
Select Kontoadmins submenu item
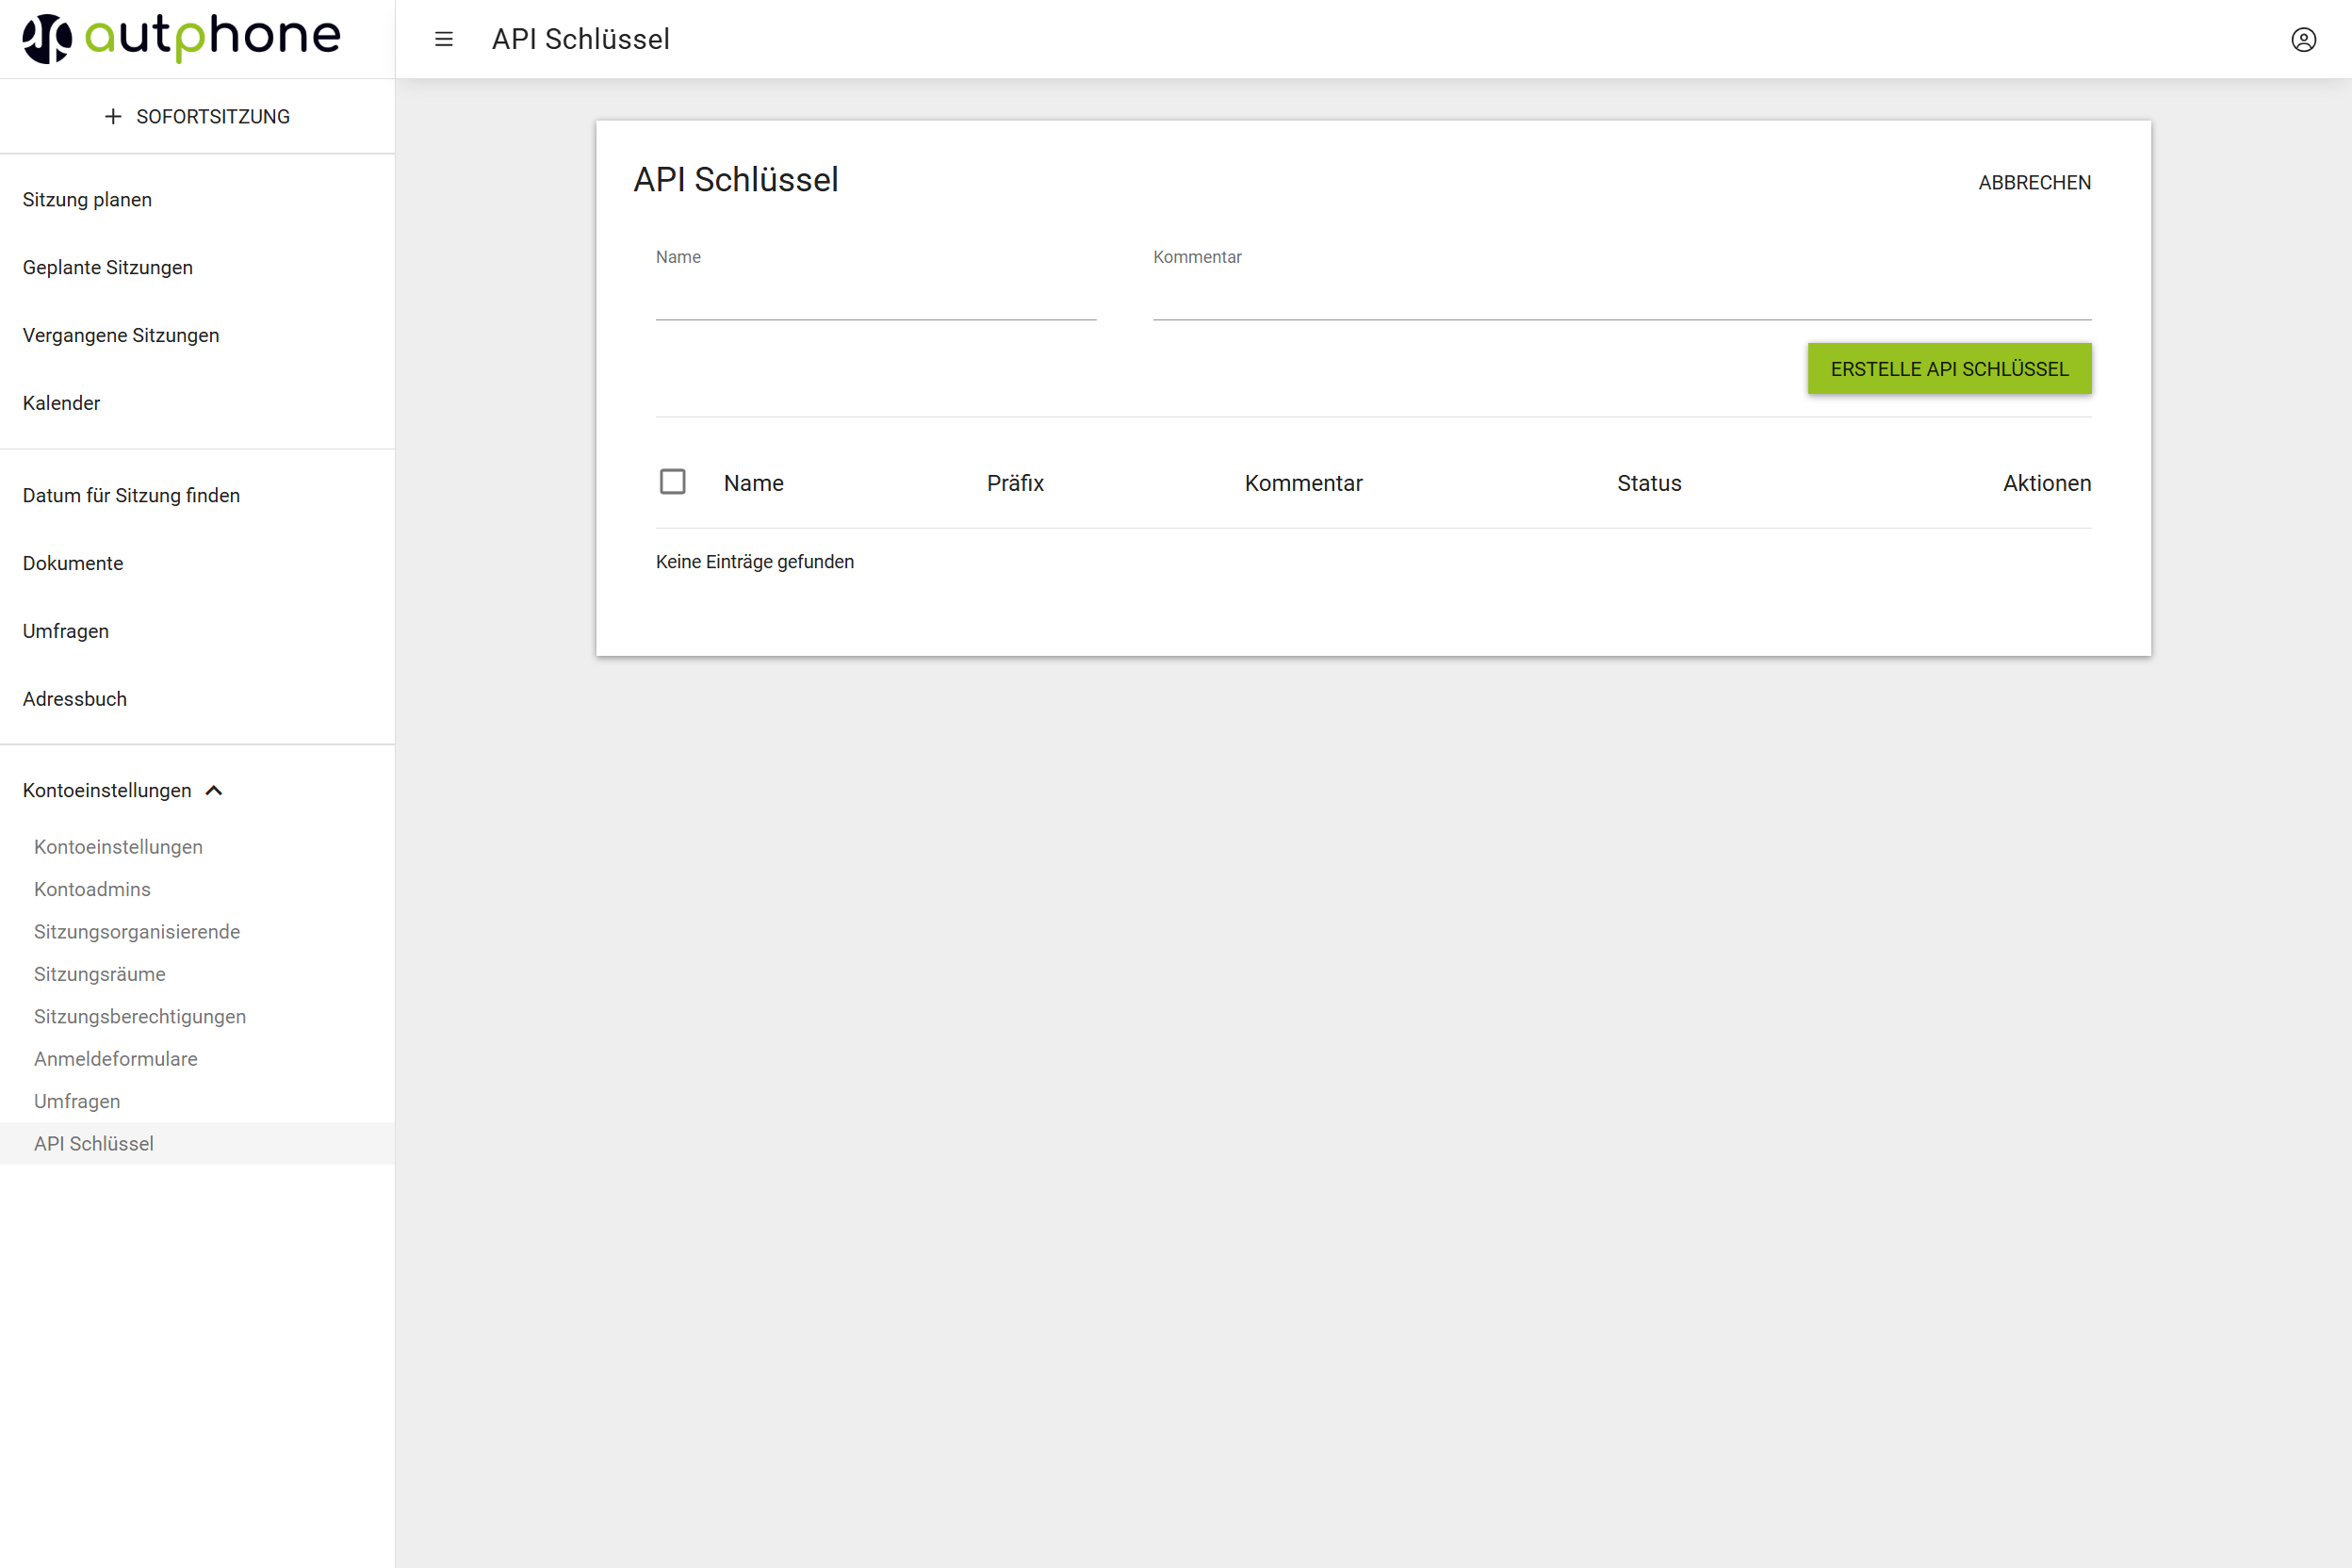click(92, 889)
